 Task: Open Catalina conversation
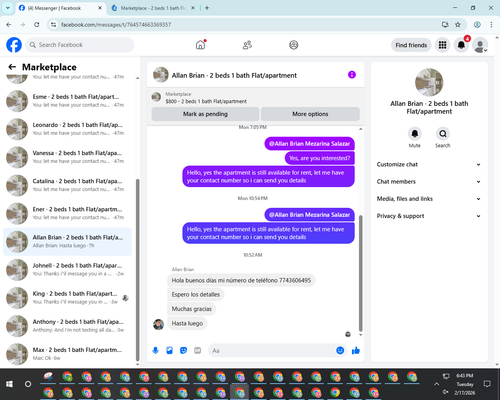click(67, 185)
